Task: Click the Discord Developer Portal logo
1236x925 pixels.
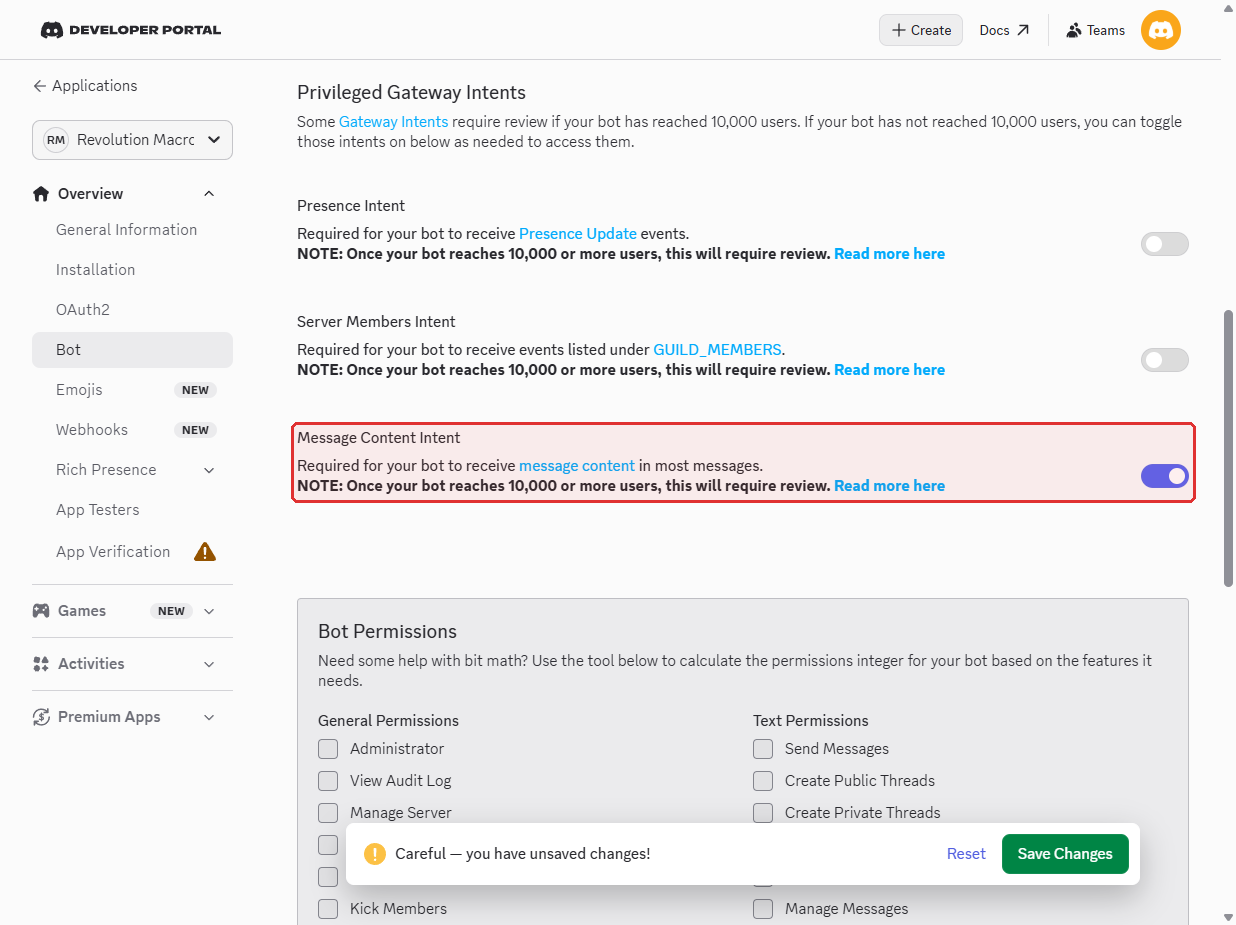Action: (x=131, y=30)
